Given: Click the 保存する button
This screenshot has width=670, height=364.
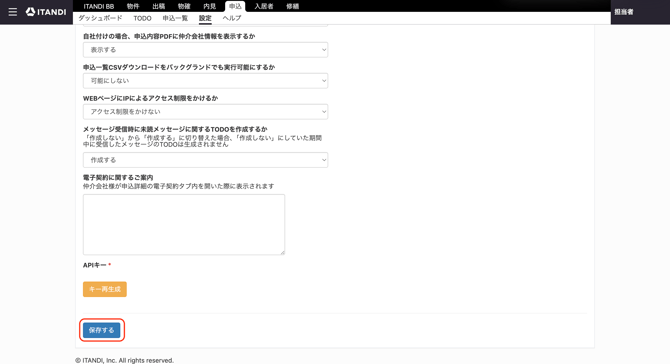Looking at the screenshot, I should tap(102, 330).
